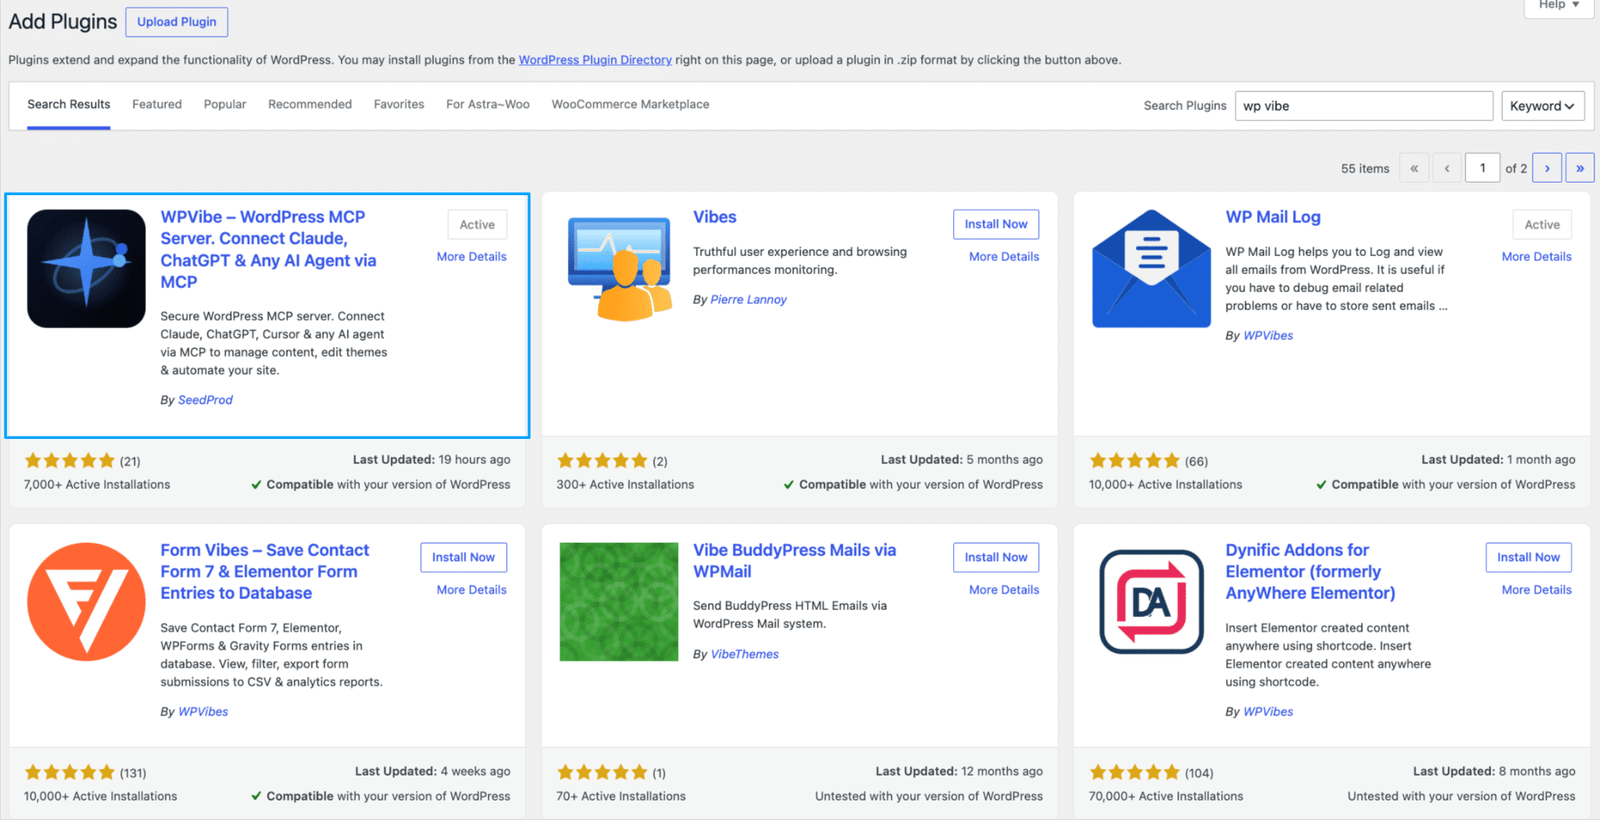Click the Search Plugins field with 'wp vibe'
This screenshot has width=1600, height=820.
(1364, 106)
